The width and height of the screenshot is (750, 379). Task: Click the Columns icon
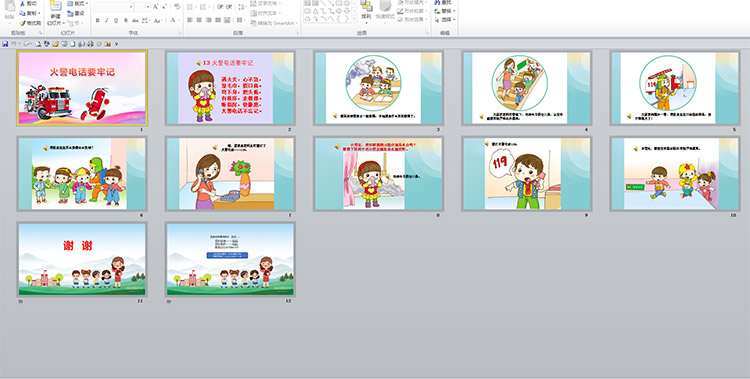240,20
